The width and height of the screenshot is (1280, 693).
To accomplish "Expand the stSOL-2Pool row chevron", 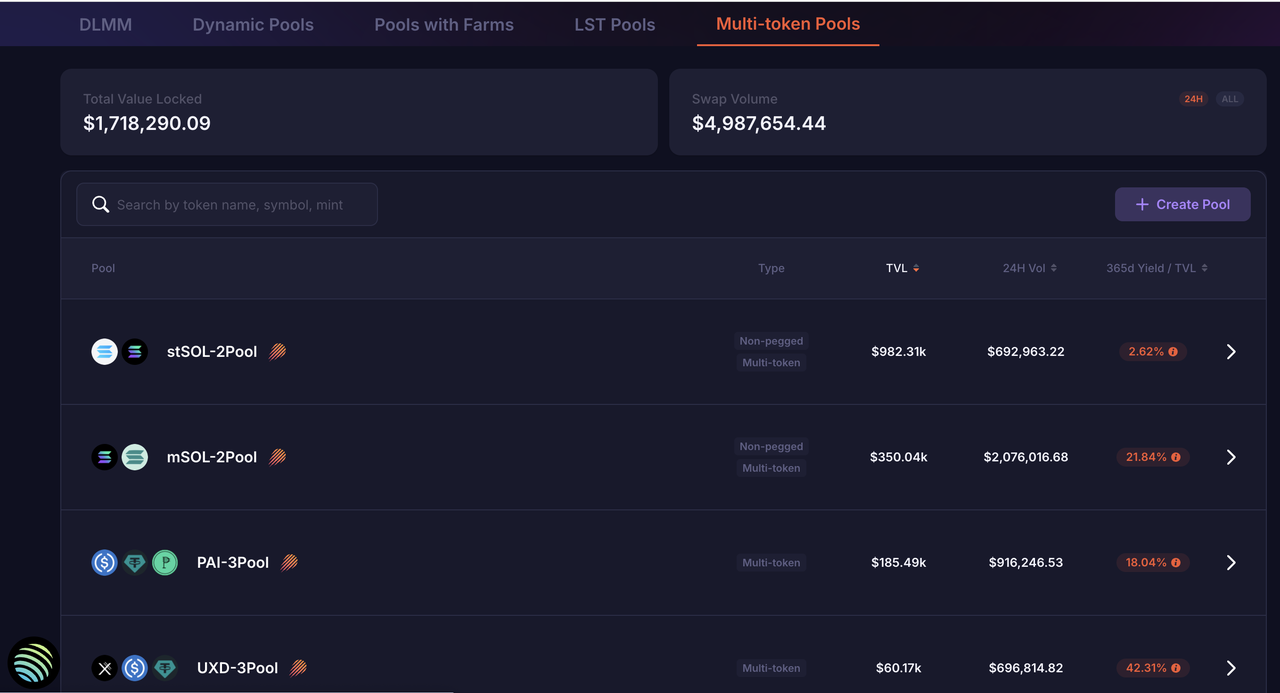I will coord(1231,352).
